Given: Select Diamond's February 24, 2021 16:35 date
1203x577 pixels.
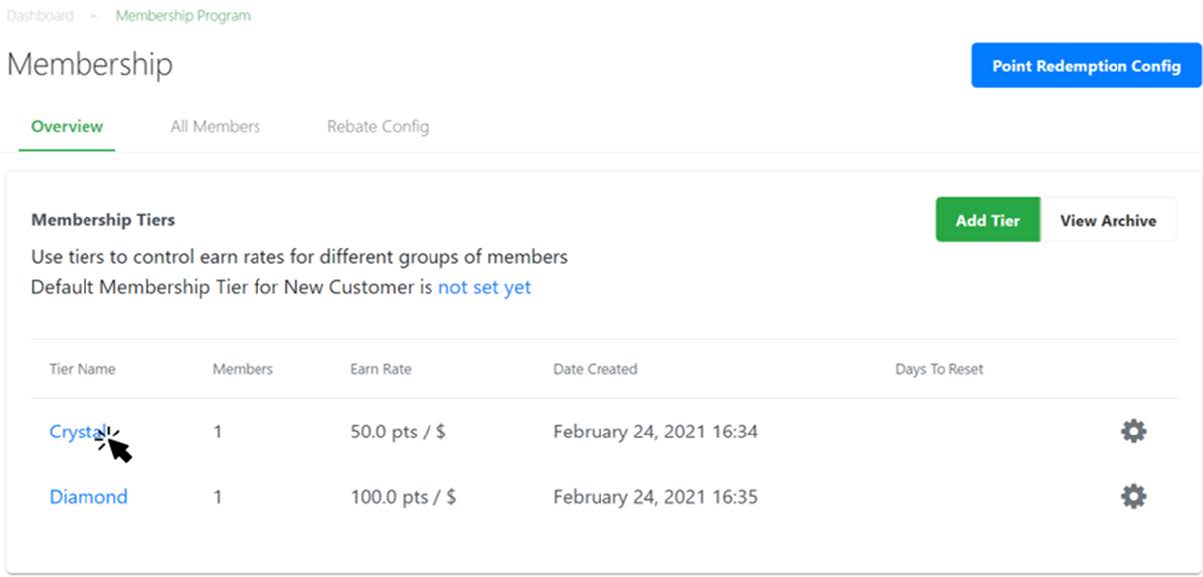Looking at the screenshot, I should pyautogui.click(x=655, y=497).
